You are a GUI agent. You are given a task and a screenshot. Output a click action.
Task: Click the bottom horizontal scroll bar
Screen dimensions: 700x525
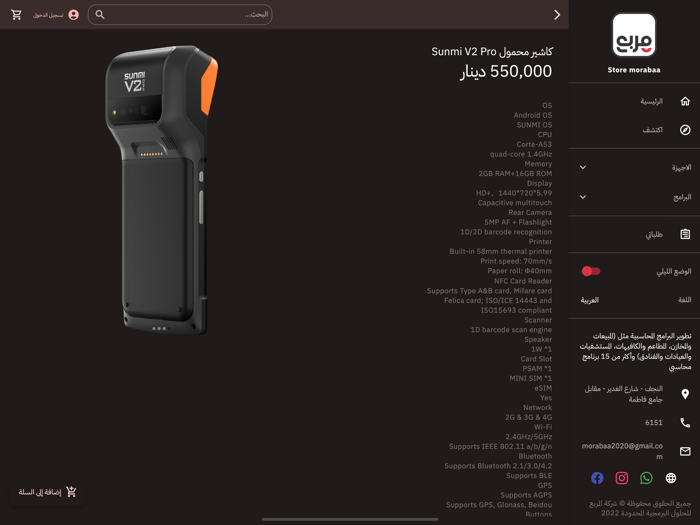350,519
